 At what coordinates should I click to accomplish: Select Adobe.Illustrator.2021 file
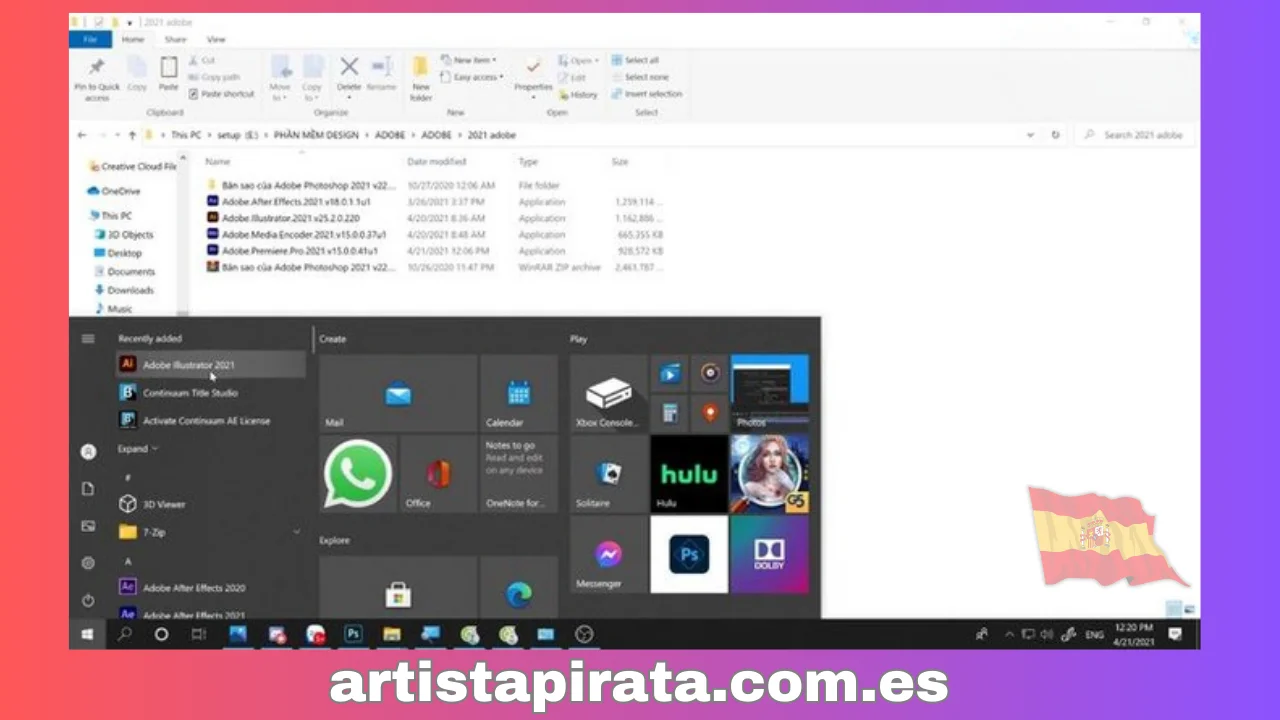[290, 218]
